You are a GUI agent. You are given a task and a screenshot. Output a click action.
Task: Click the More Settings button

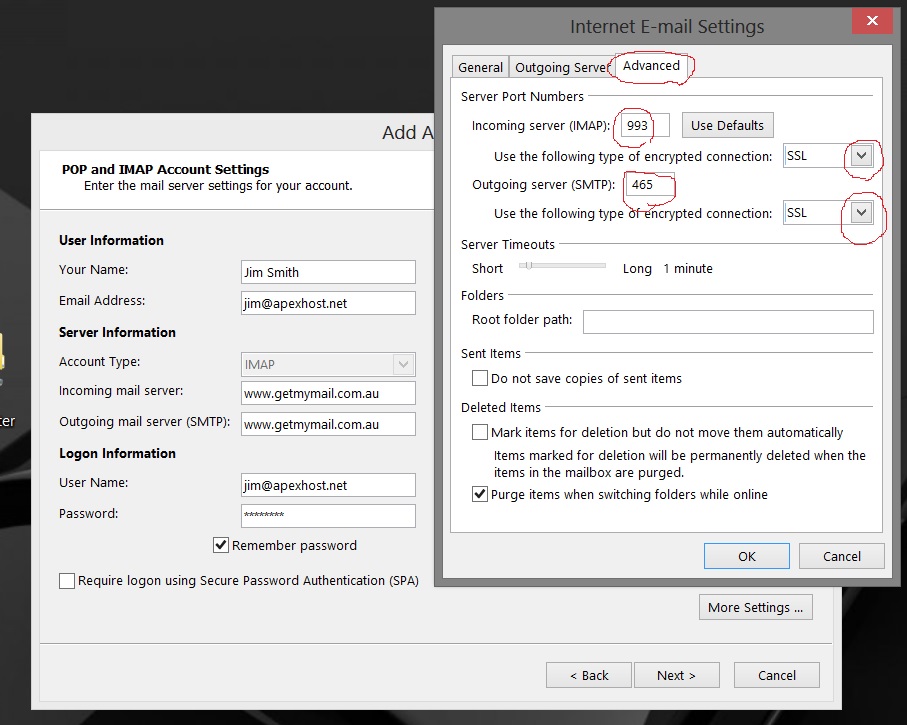tap(755, 607)
